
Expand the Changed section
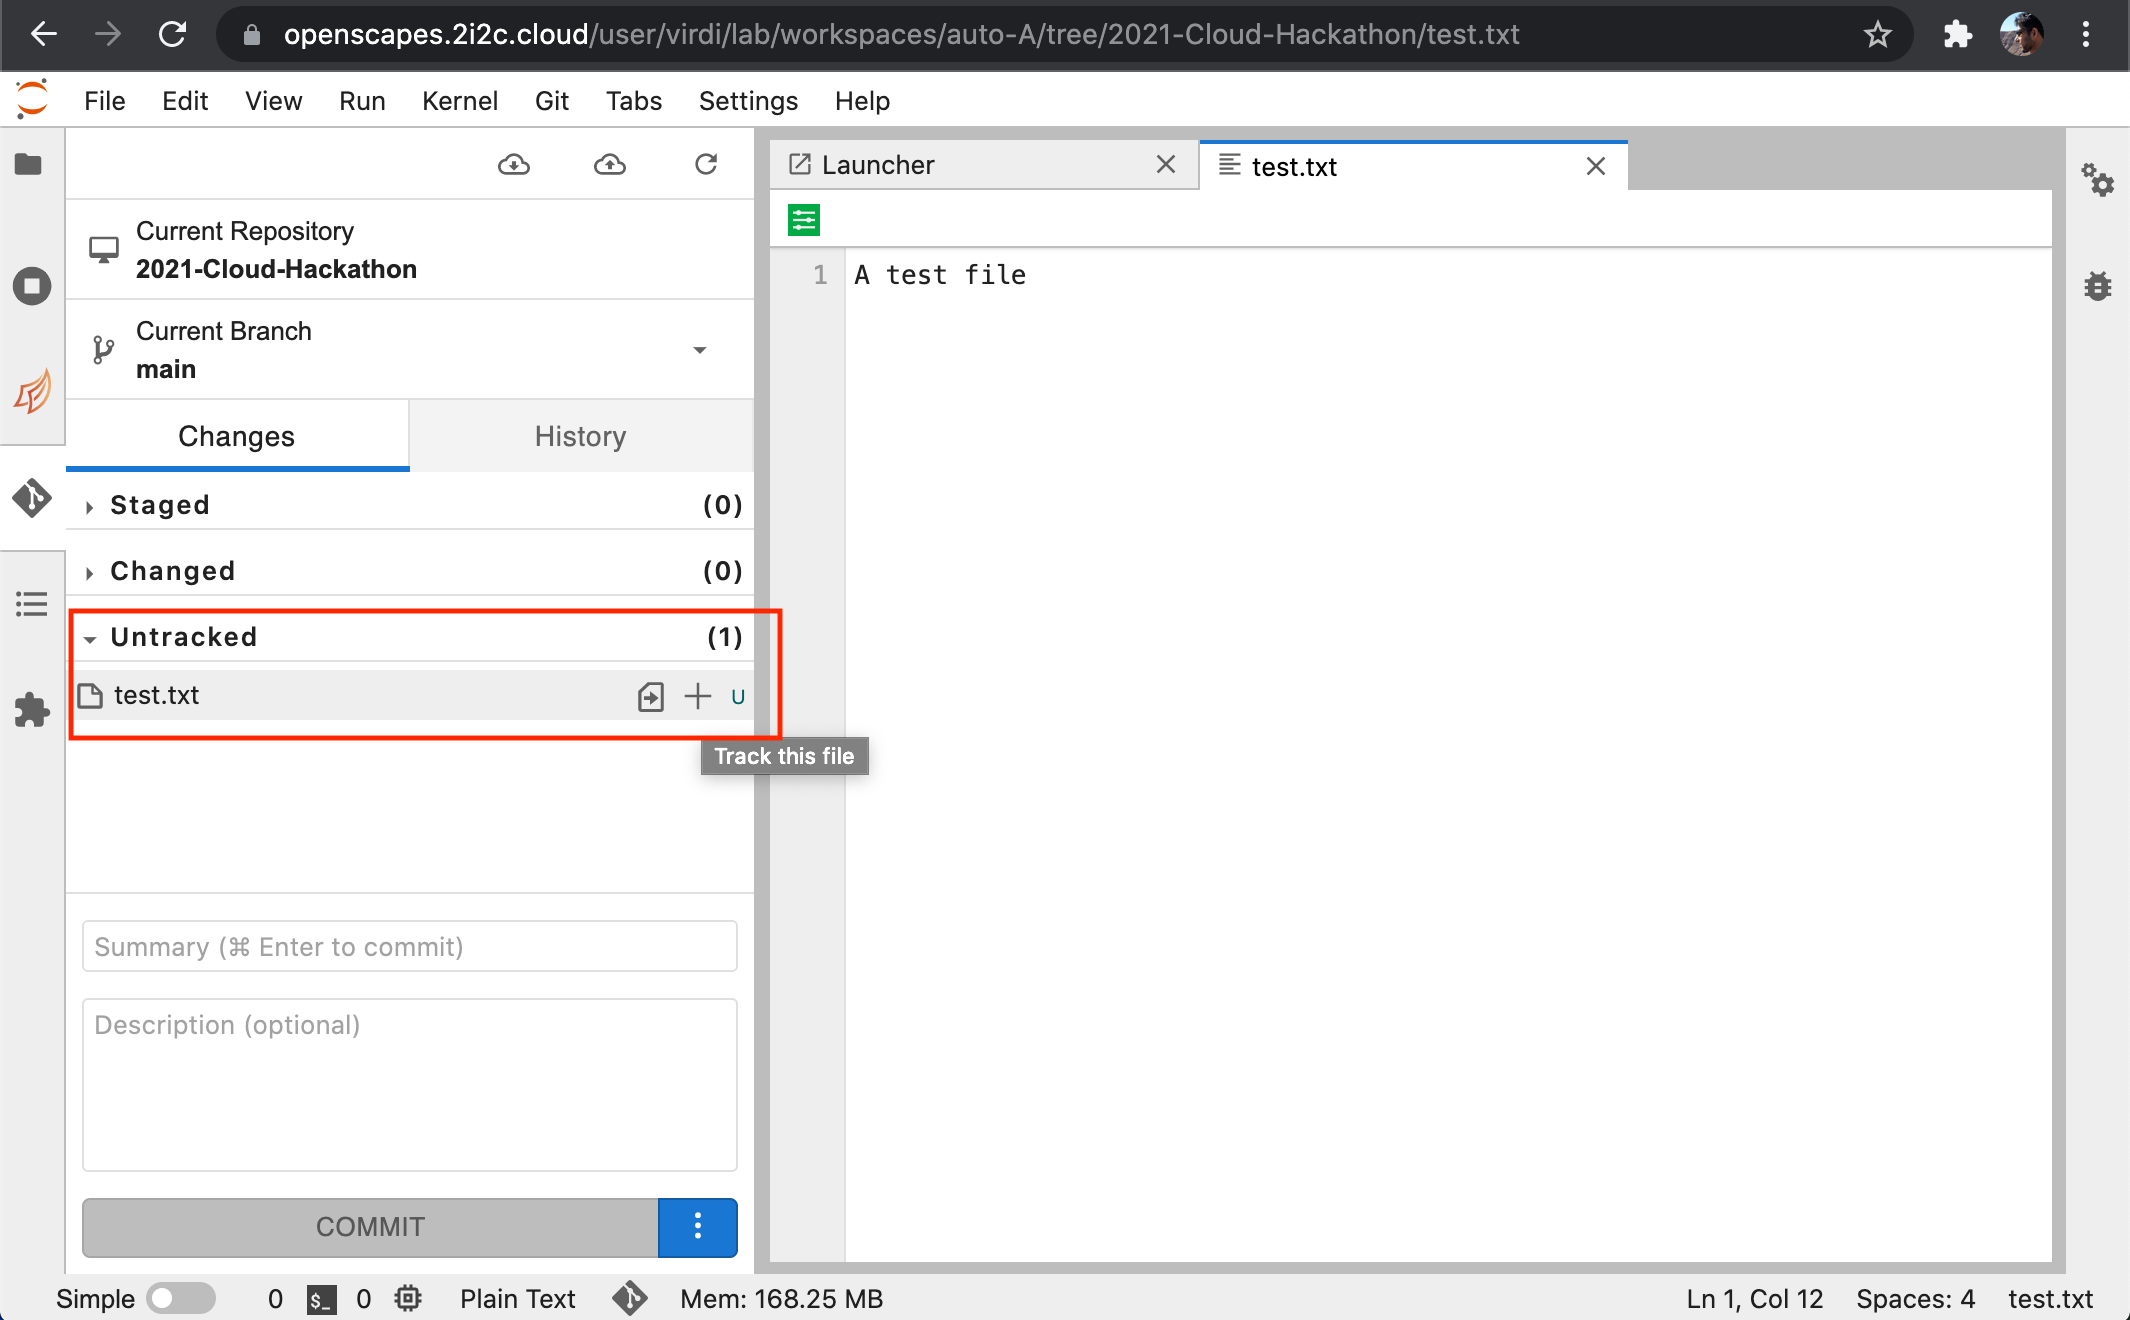(x=172, y=571)
